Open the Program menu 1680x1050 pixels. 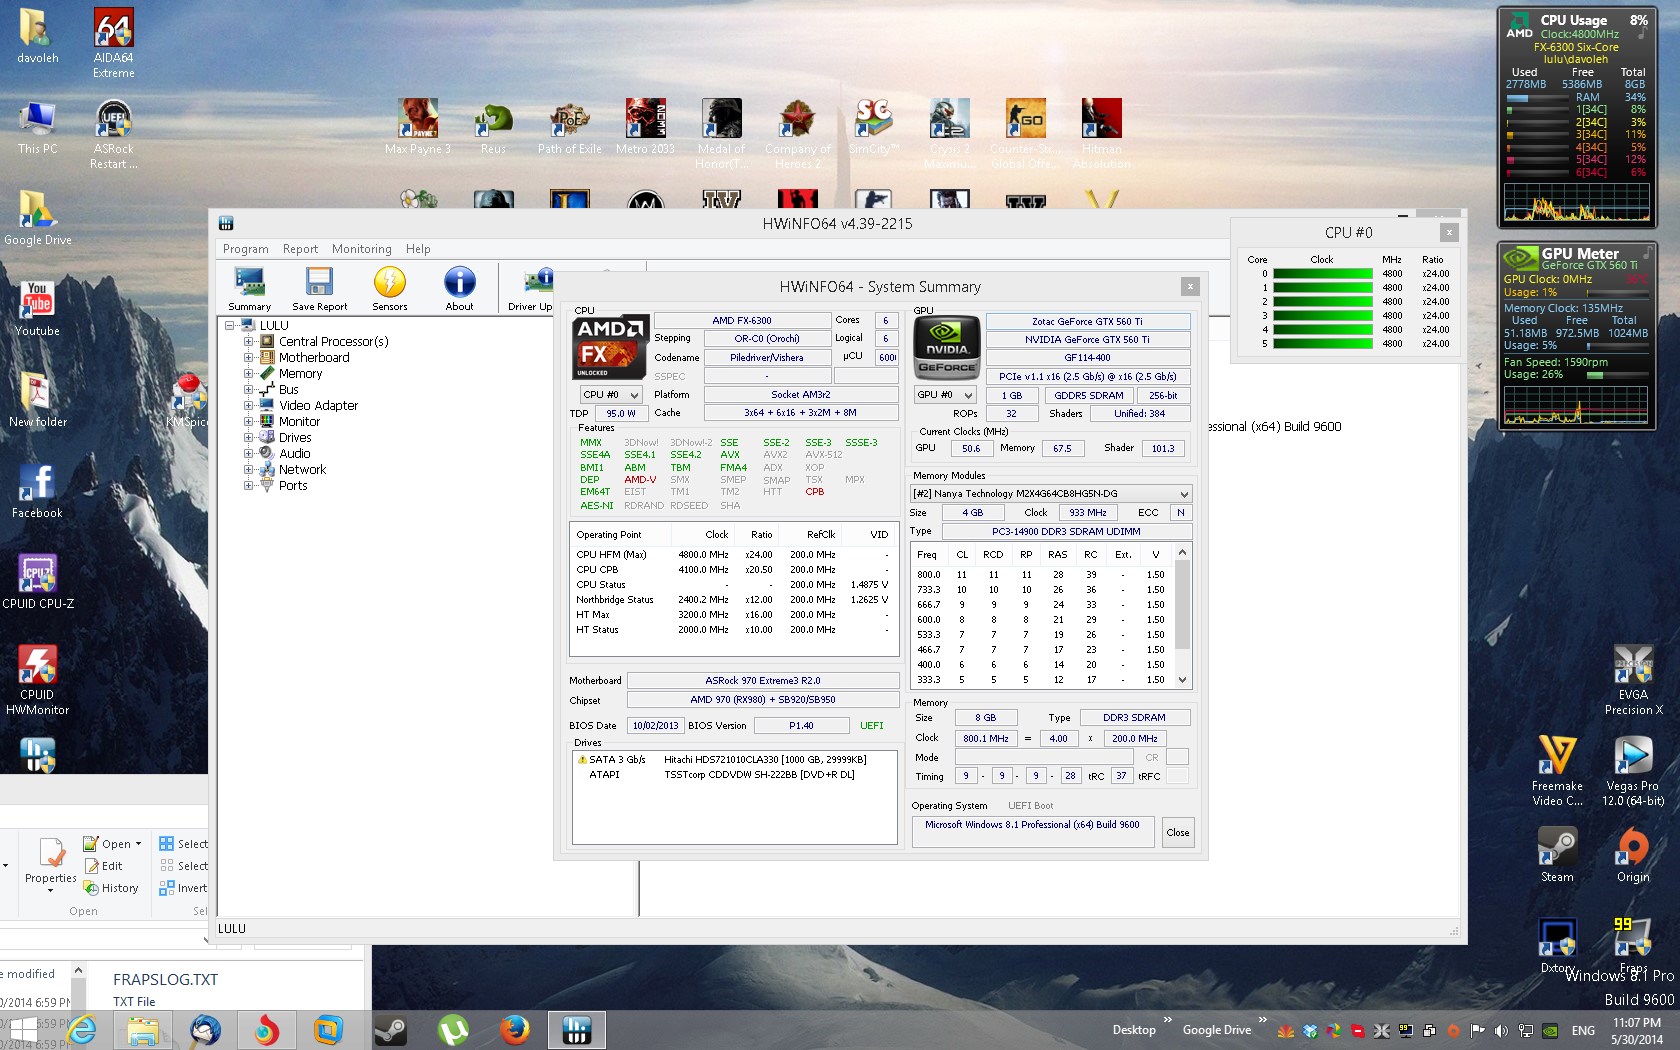pos(245,249)
